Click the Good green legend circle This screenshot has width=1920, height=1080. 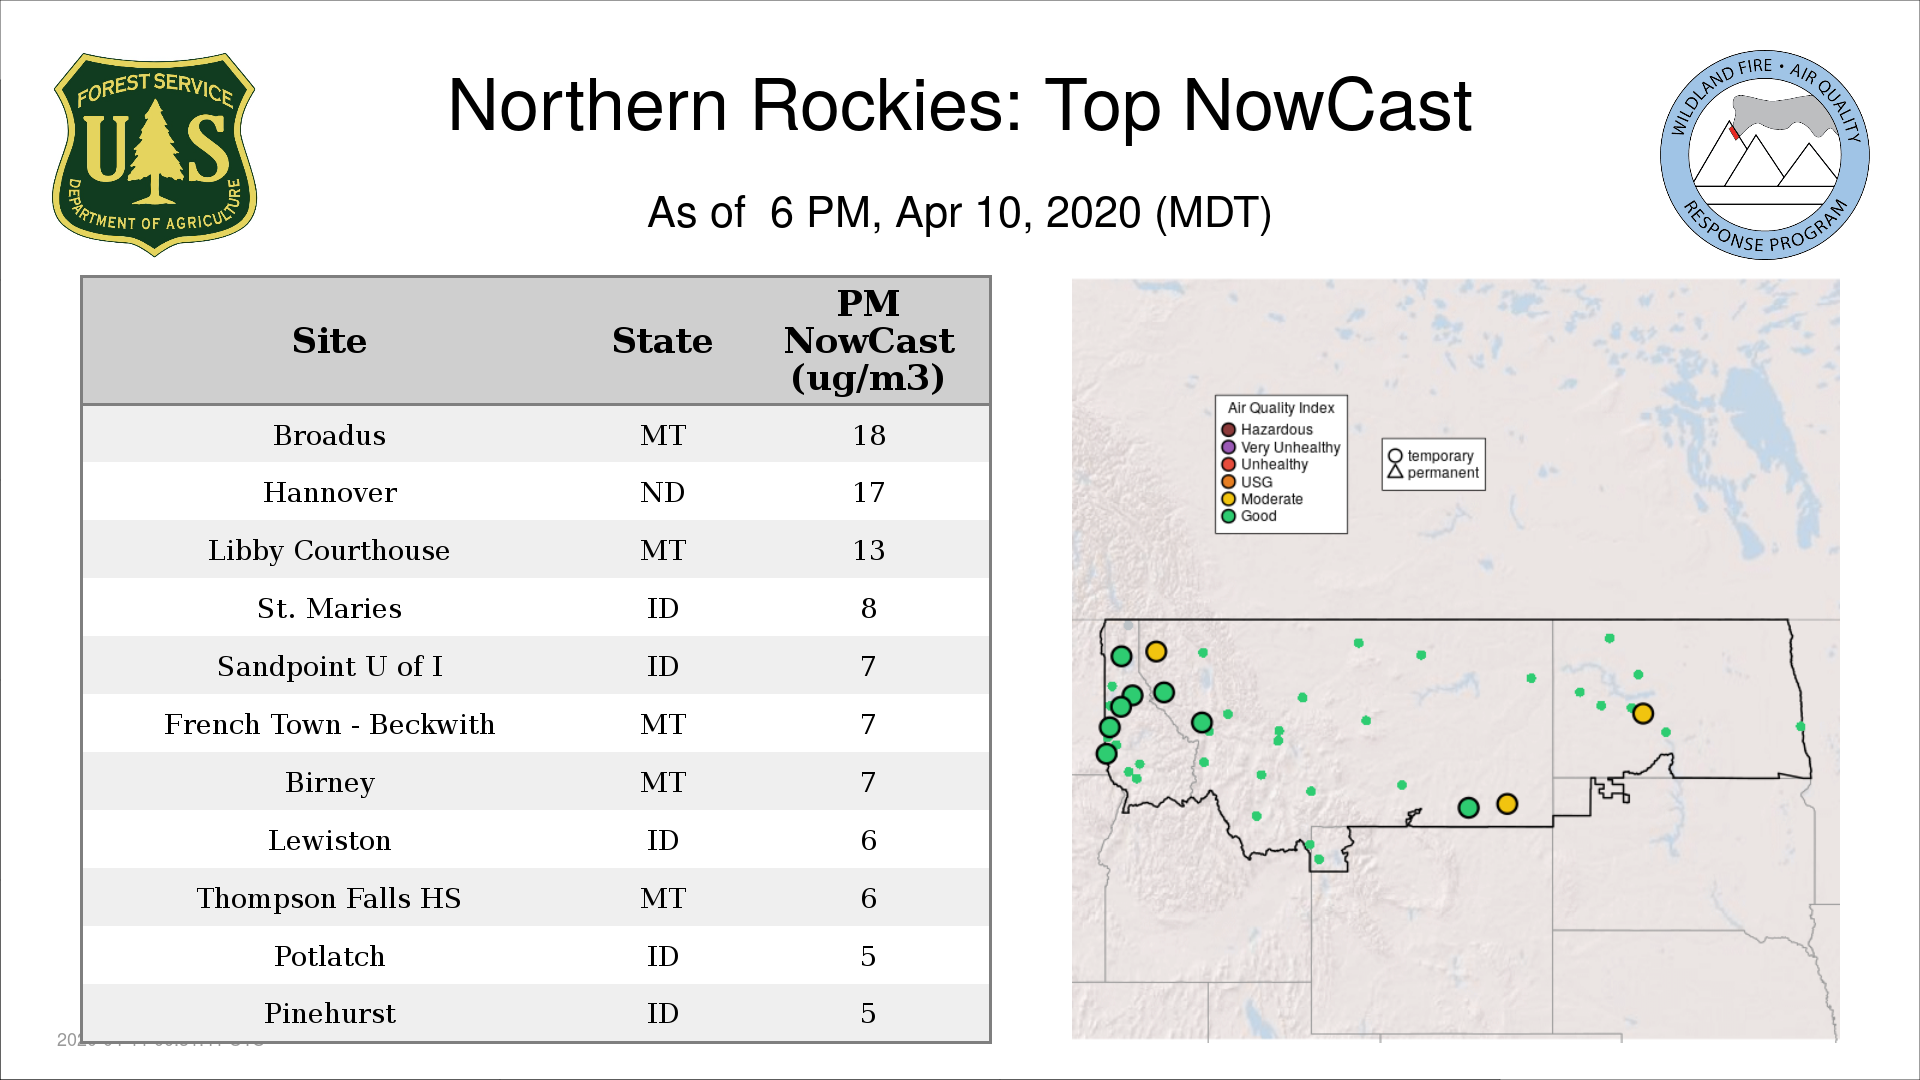click(1228, 516)
